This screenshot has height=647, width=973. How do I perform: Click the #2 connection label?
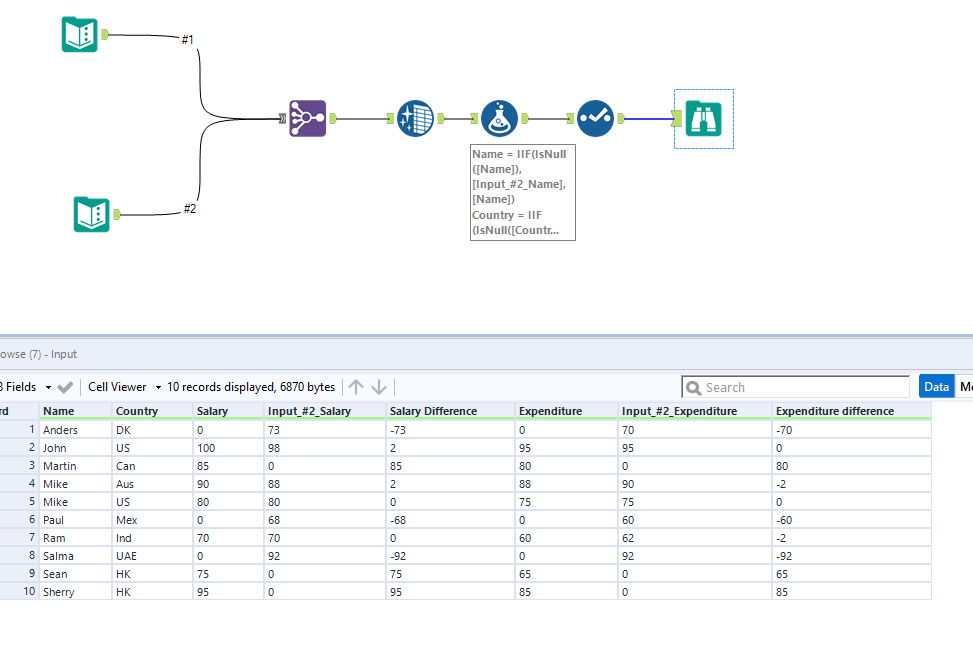(x=190, y=209)
